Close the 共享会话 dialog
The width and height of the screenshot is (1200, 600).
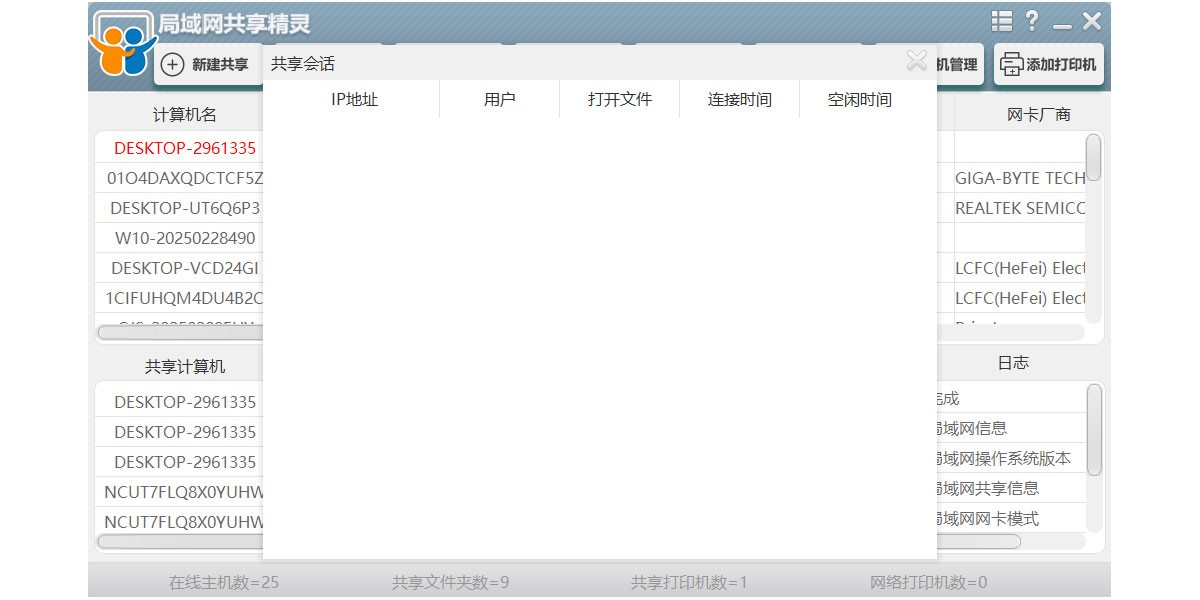click(x=916, y=62)
